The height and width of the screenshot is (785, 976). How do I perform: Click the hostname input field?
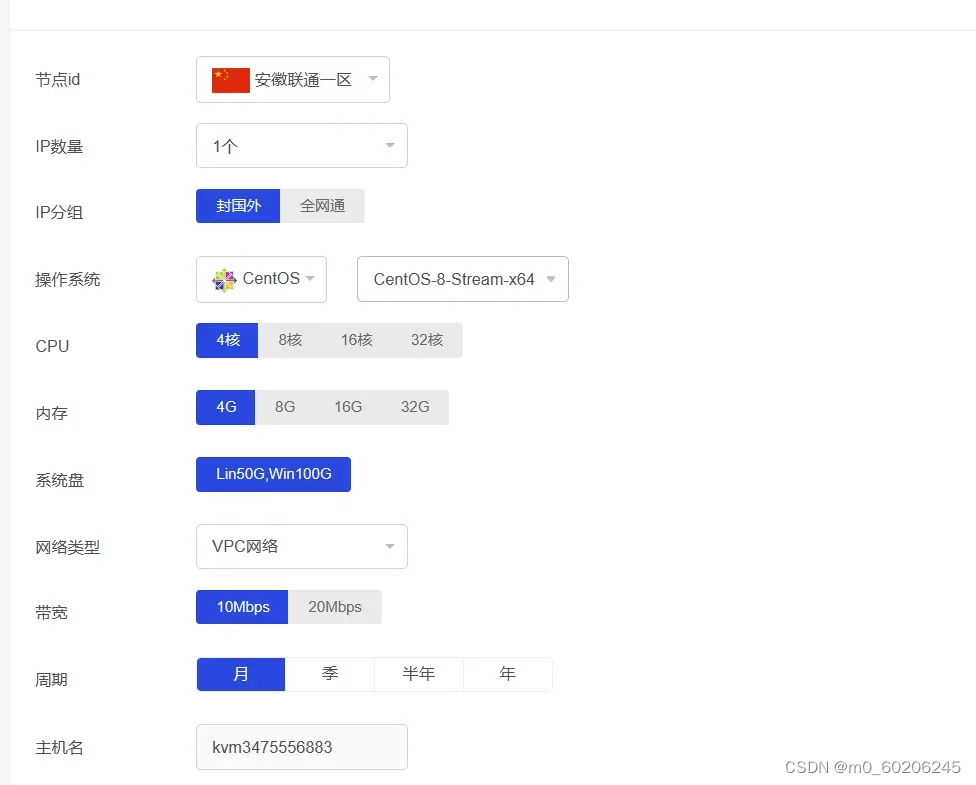301,747
